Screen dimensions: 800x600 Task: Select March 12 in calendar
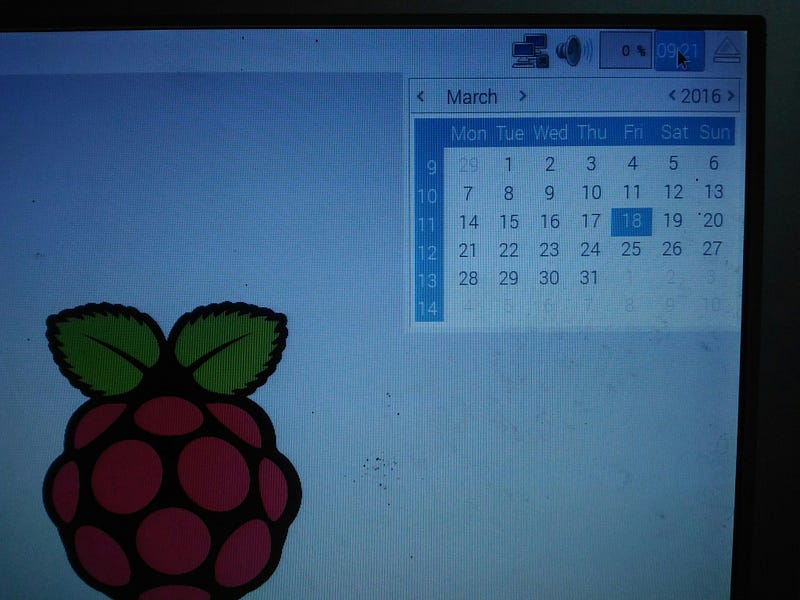point(673,192)
